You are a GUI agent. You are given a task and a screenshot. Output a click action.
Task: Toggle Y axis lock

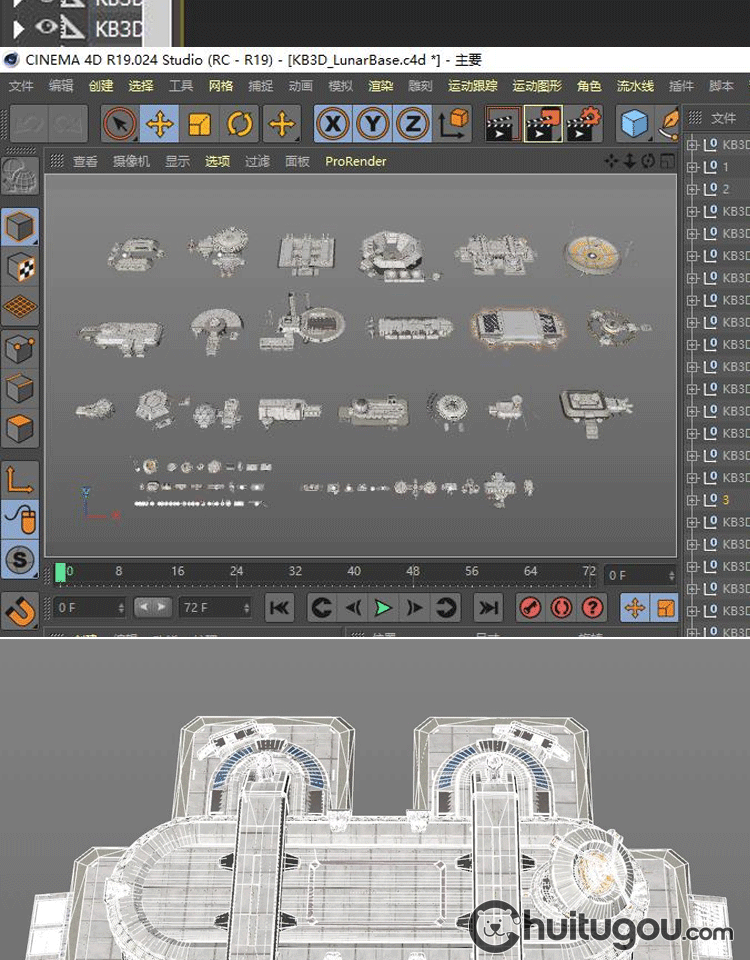372,124
